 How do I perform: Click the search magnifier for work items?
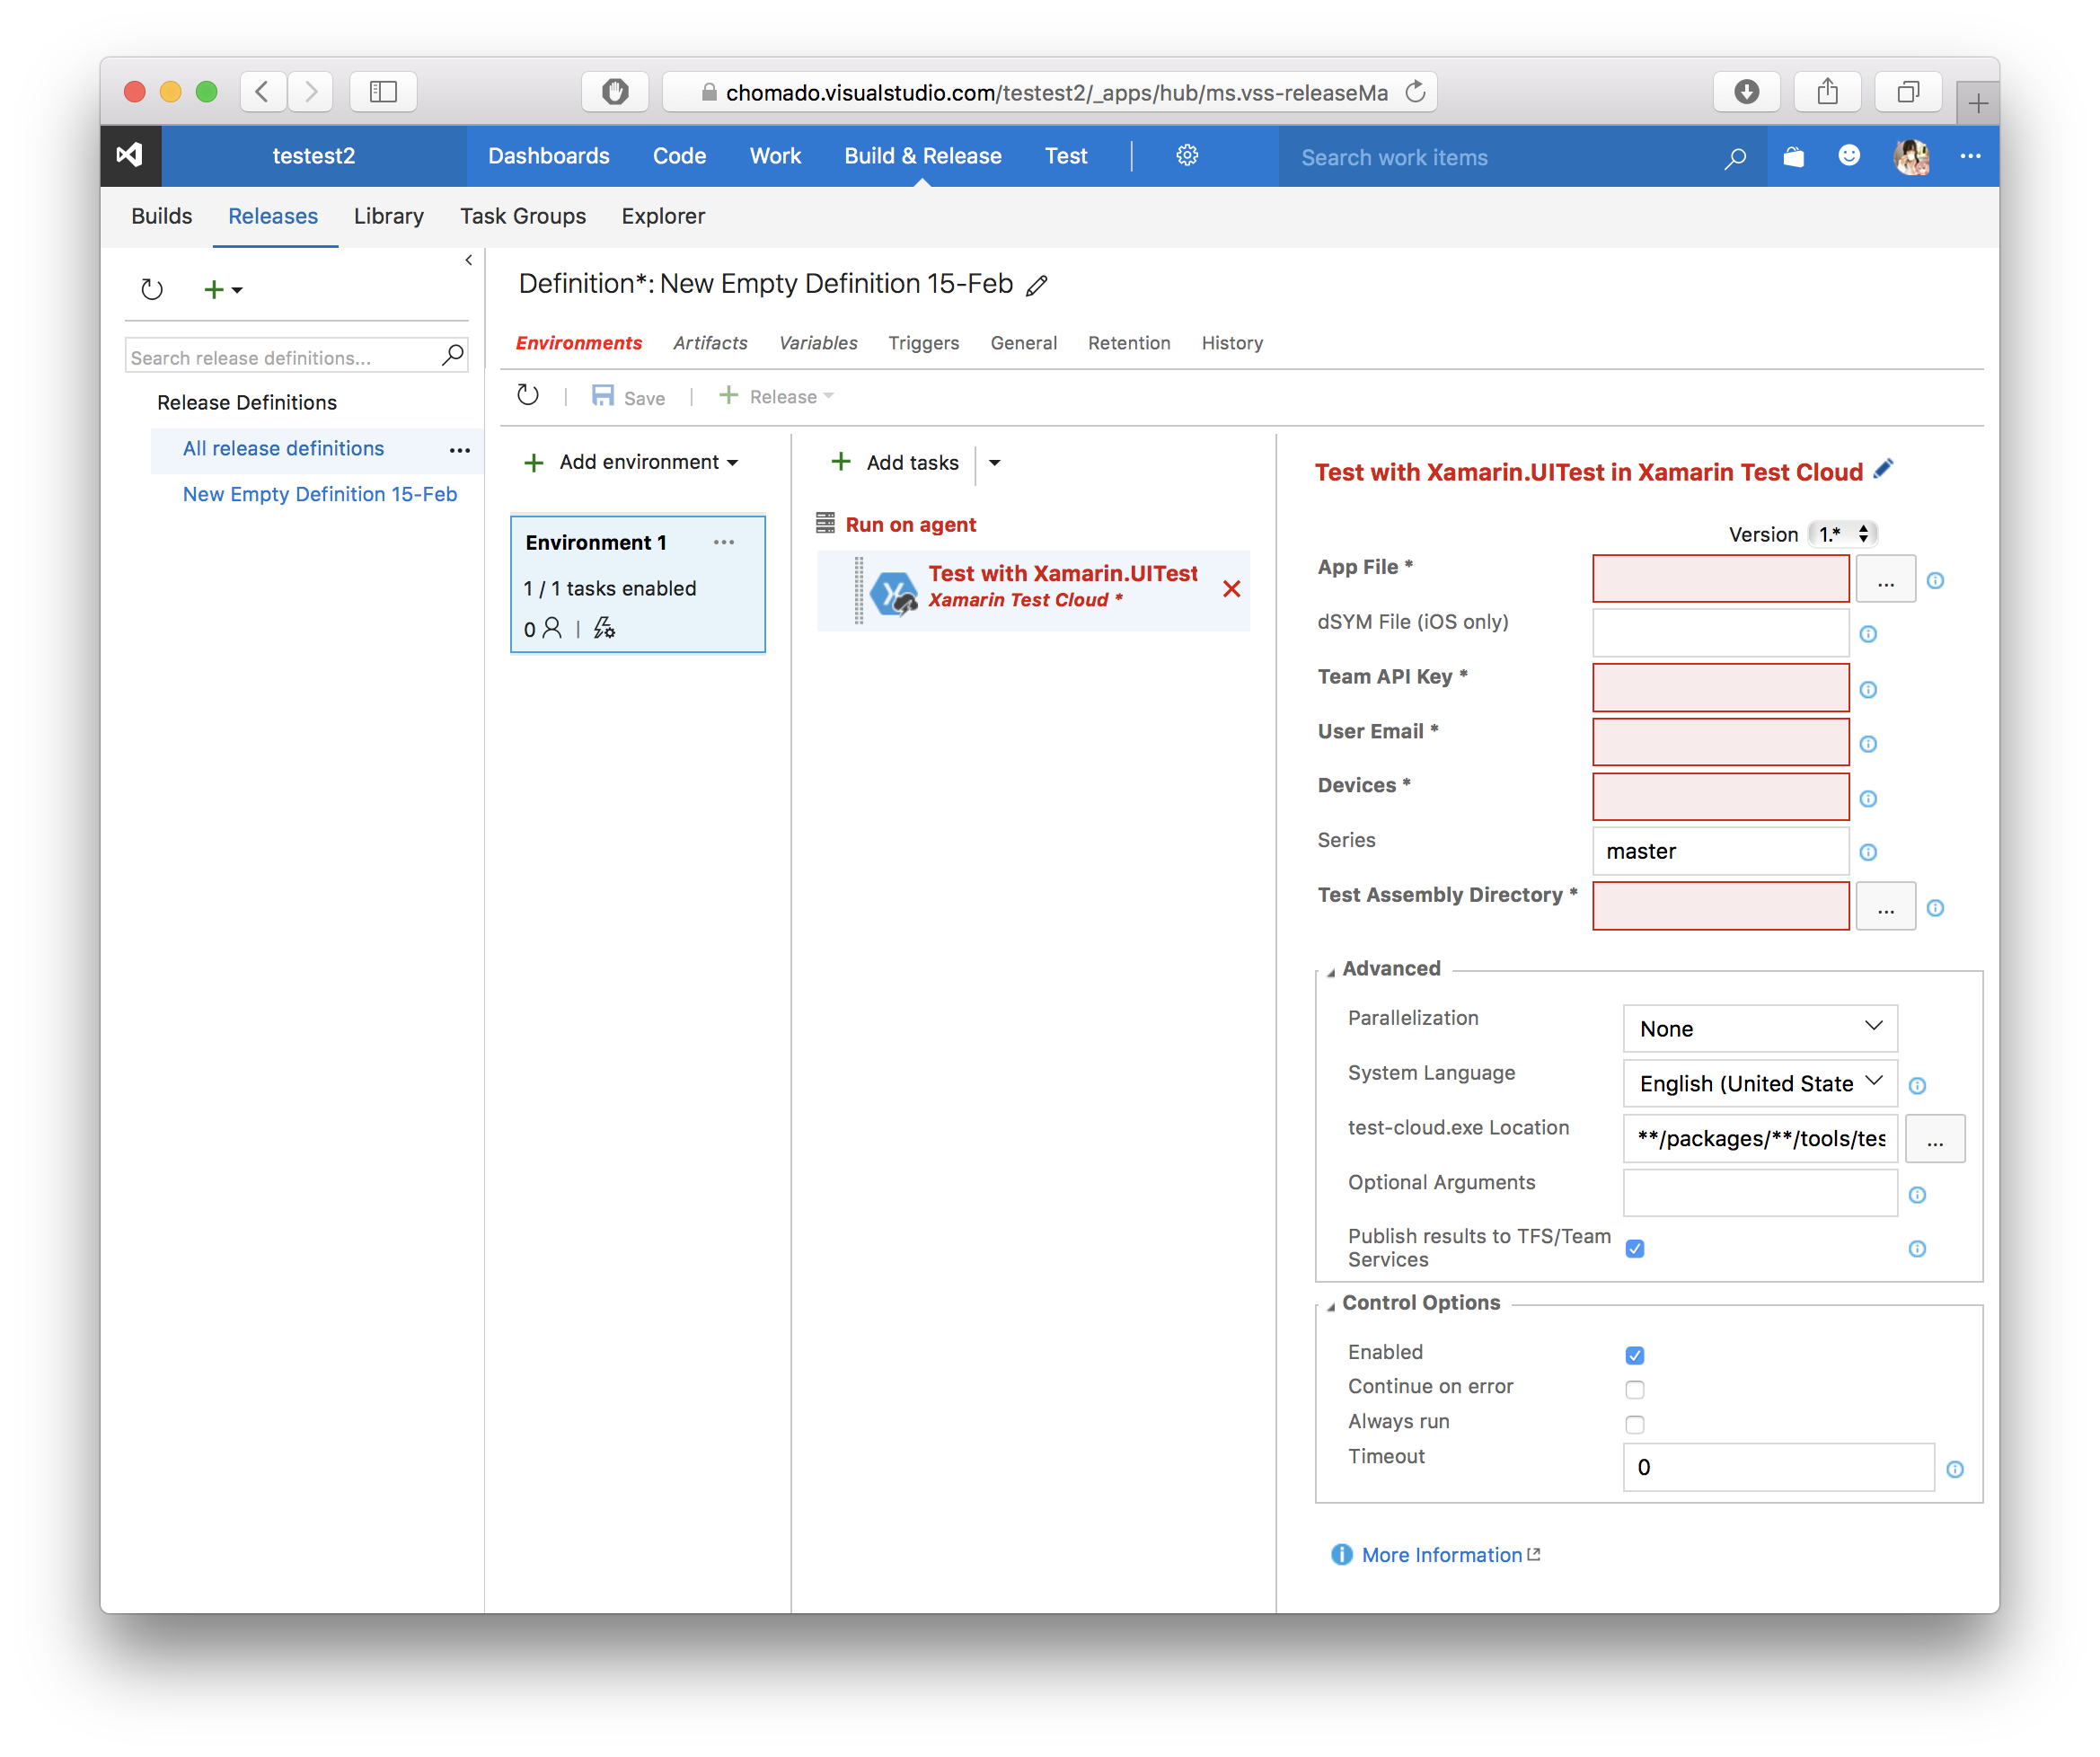tap(1735, 157)
